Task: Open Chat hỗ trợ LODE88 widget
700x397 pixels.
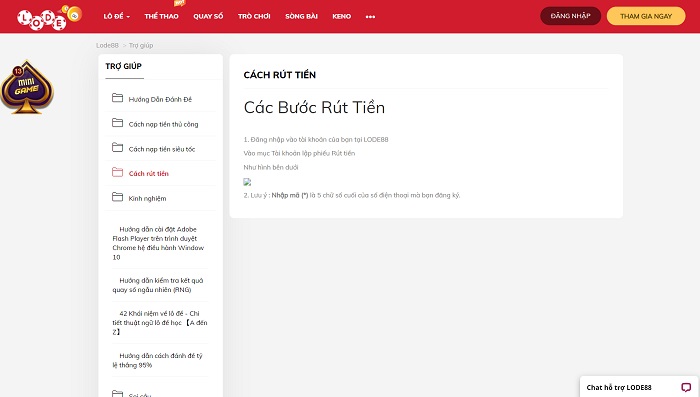Action: tap(639, 387)
